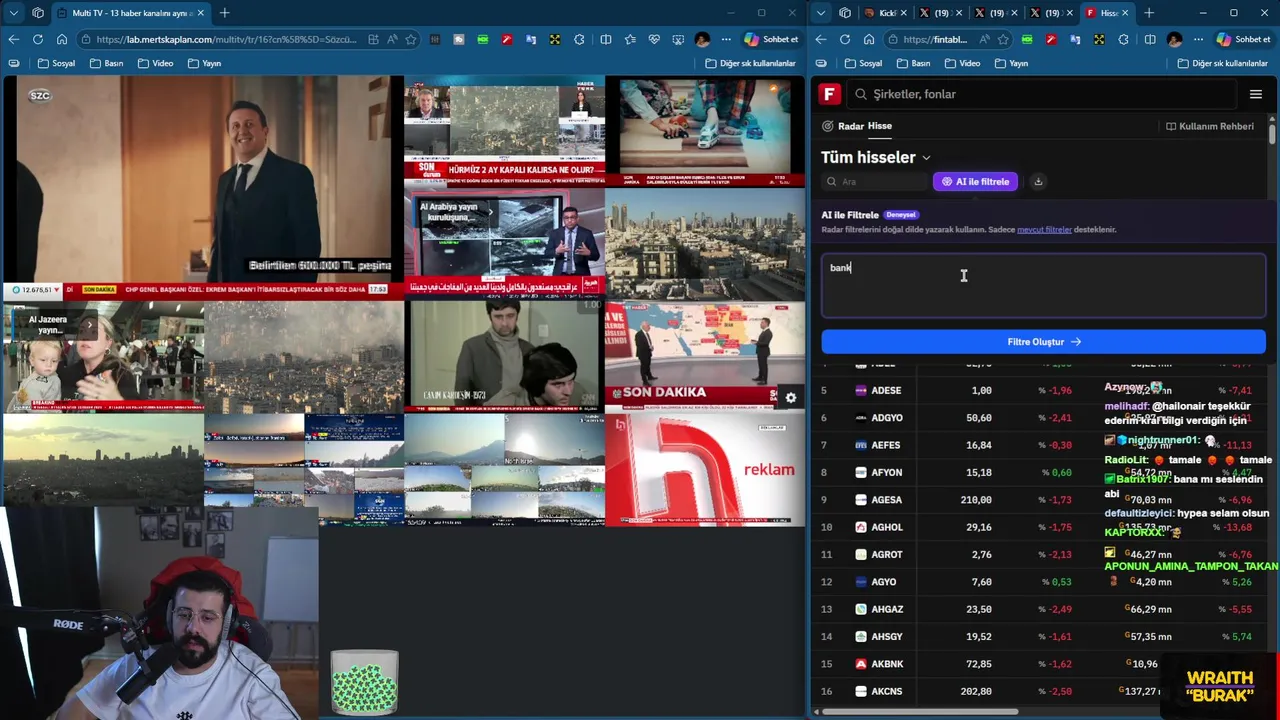Open Fintables hamburger menu icon
The height and width of the screenshot is (720, 1280).
coord(1256,94)
